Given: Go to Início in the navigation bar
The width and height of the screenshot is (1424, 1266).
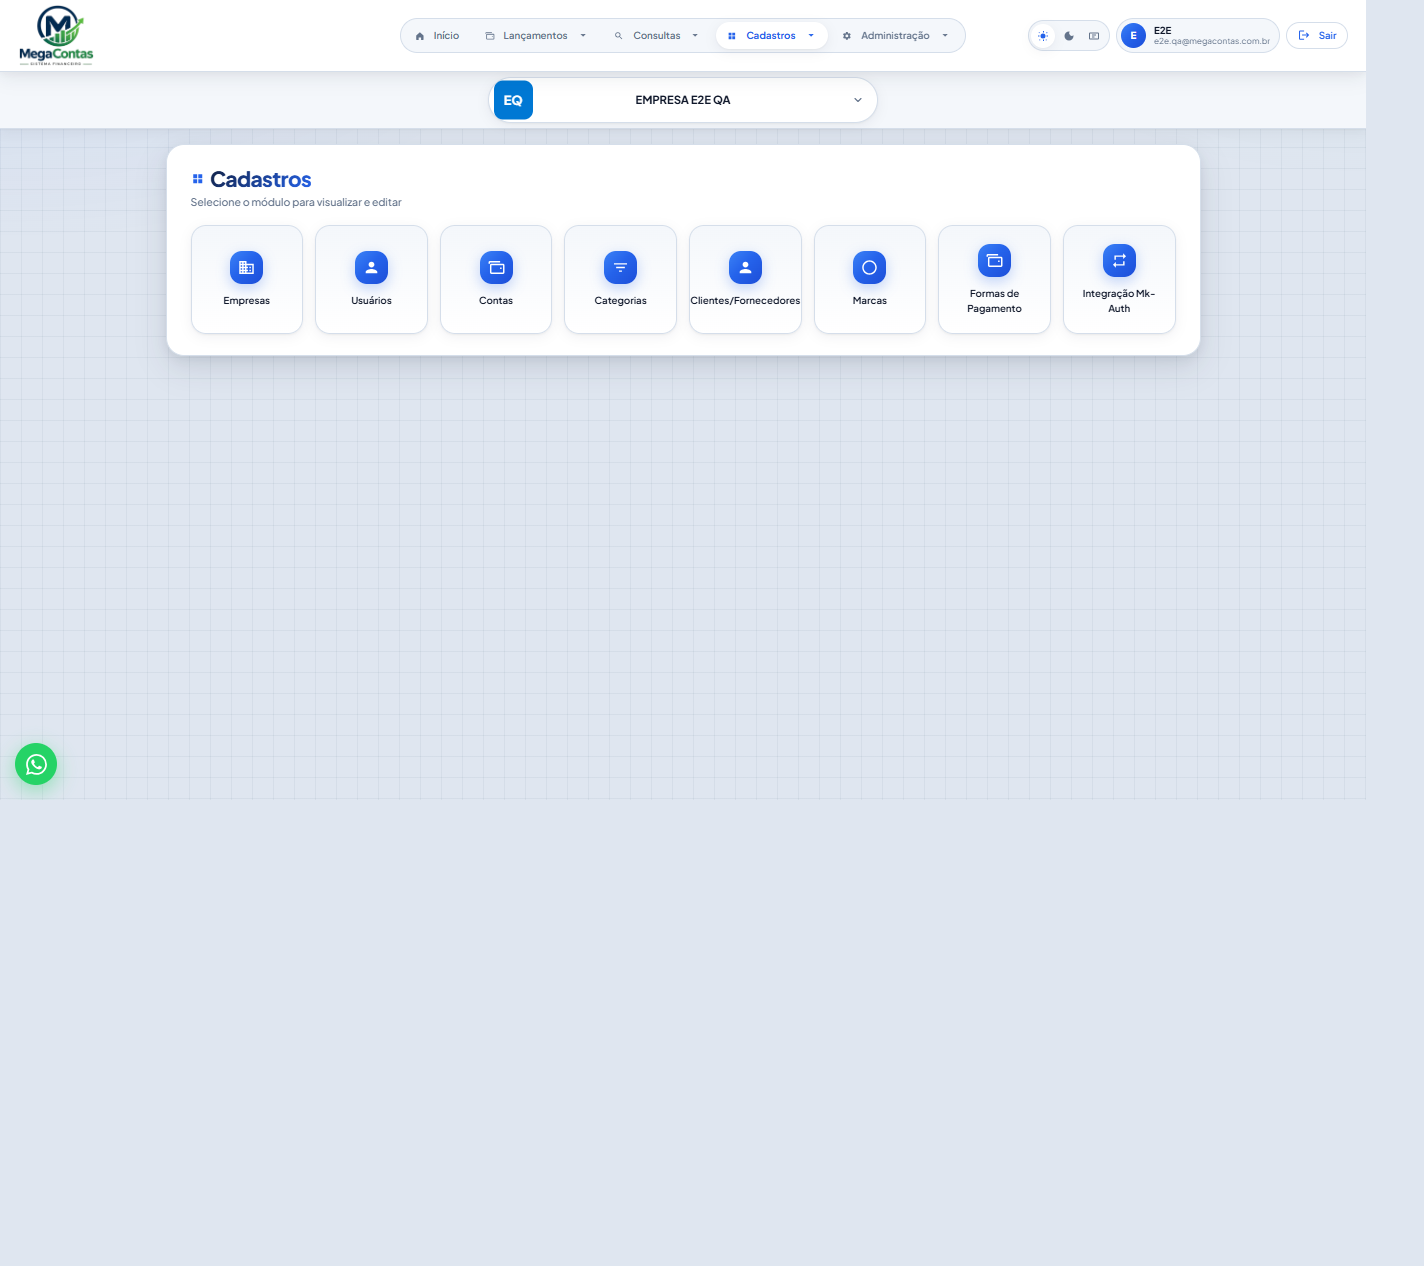Looking at the screenshot, I should coord(437,36).
